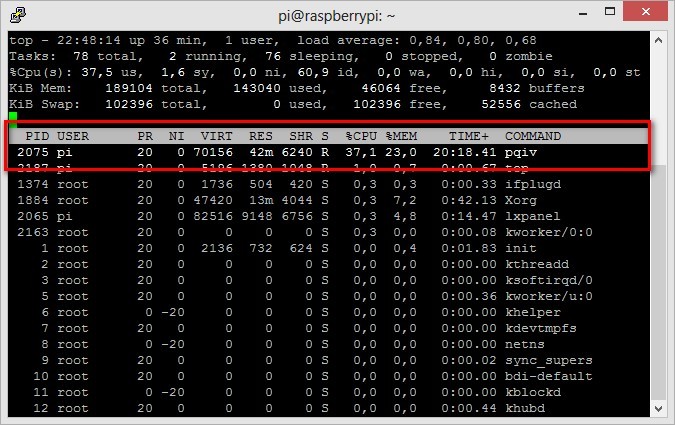Click the bdi-default process name
Screen dimensions: 675x425
[x=549, y=376]
